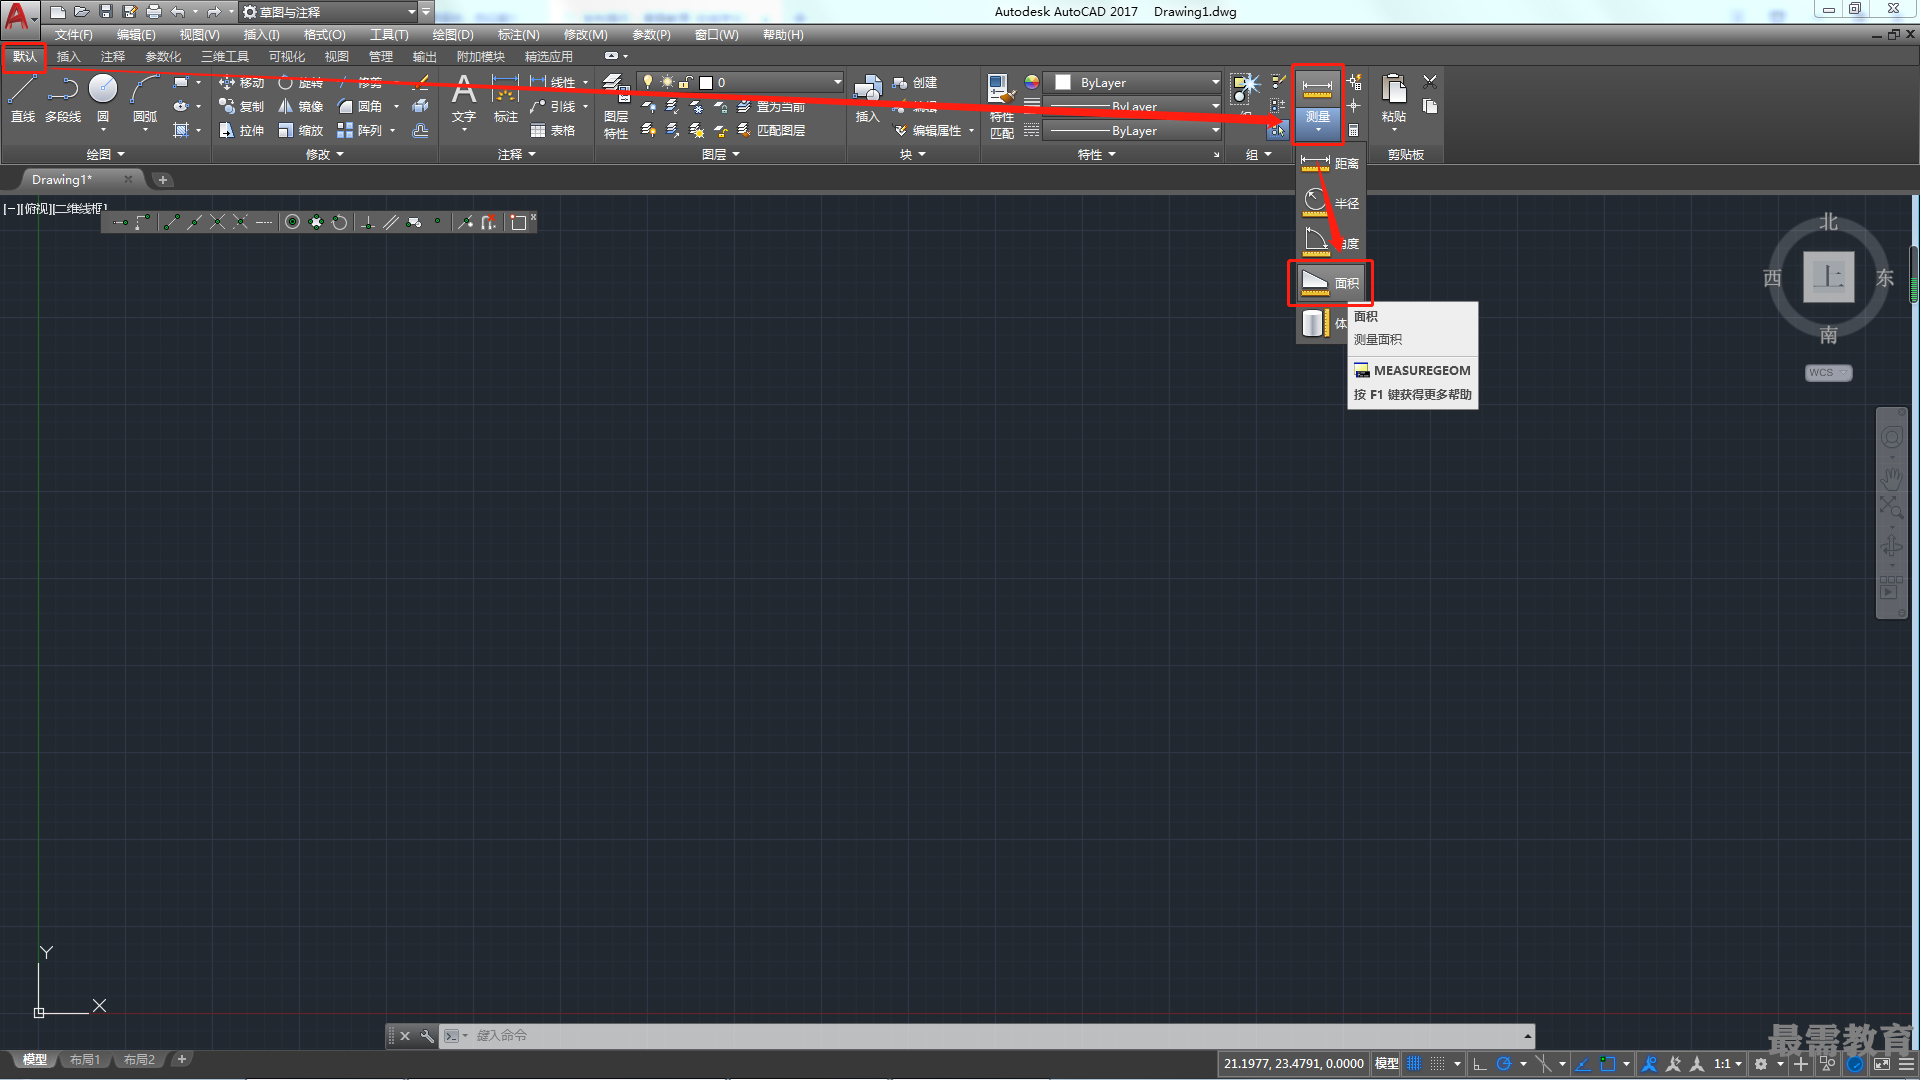Click the 表格 table tool

pos(553,131)
